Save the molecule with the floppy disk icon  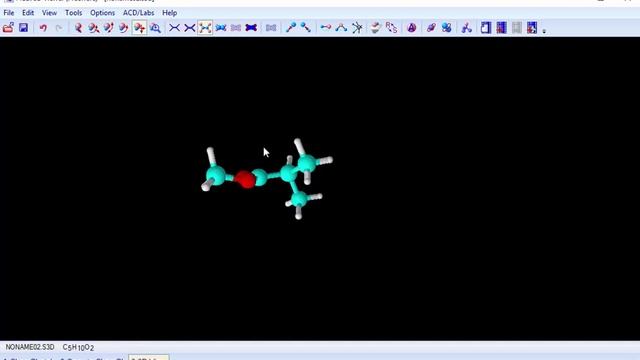click(23, 28)
